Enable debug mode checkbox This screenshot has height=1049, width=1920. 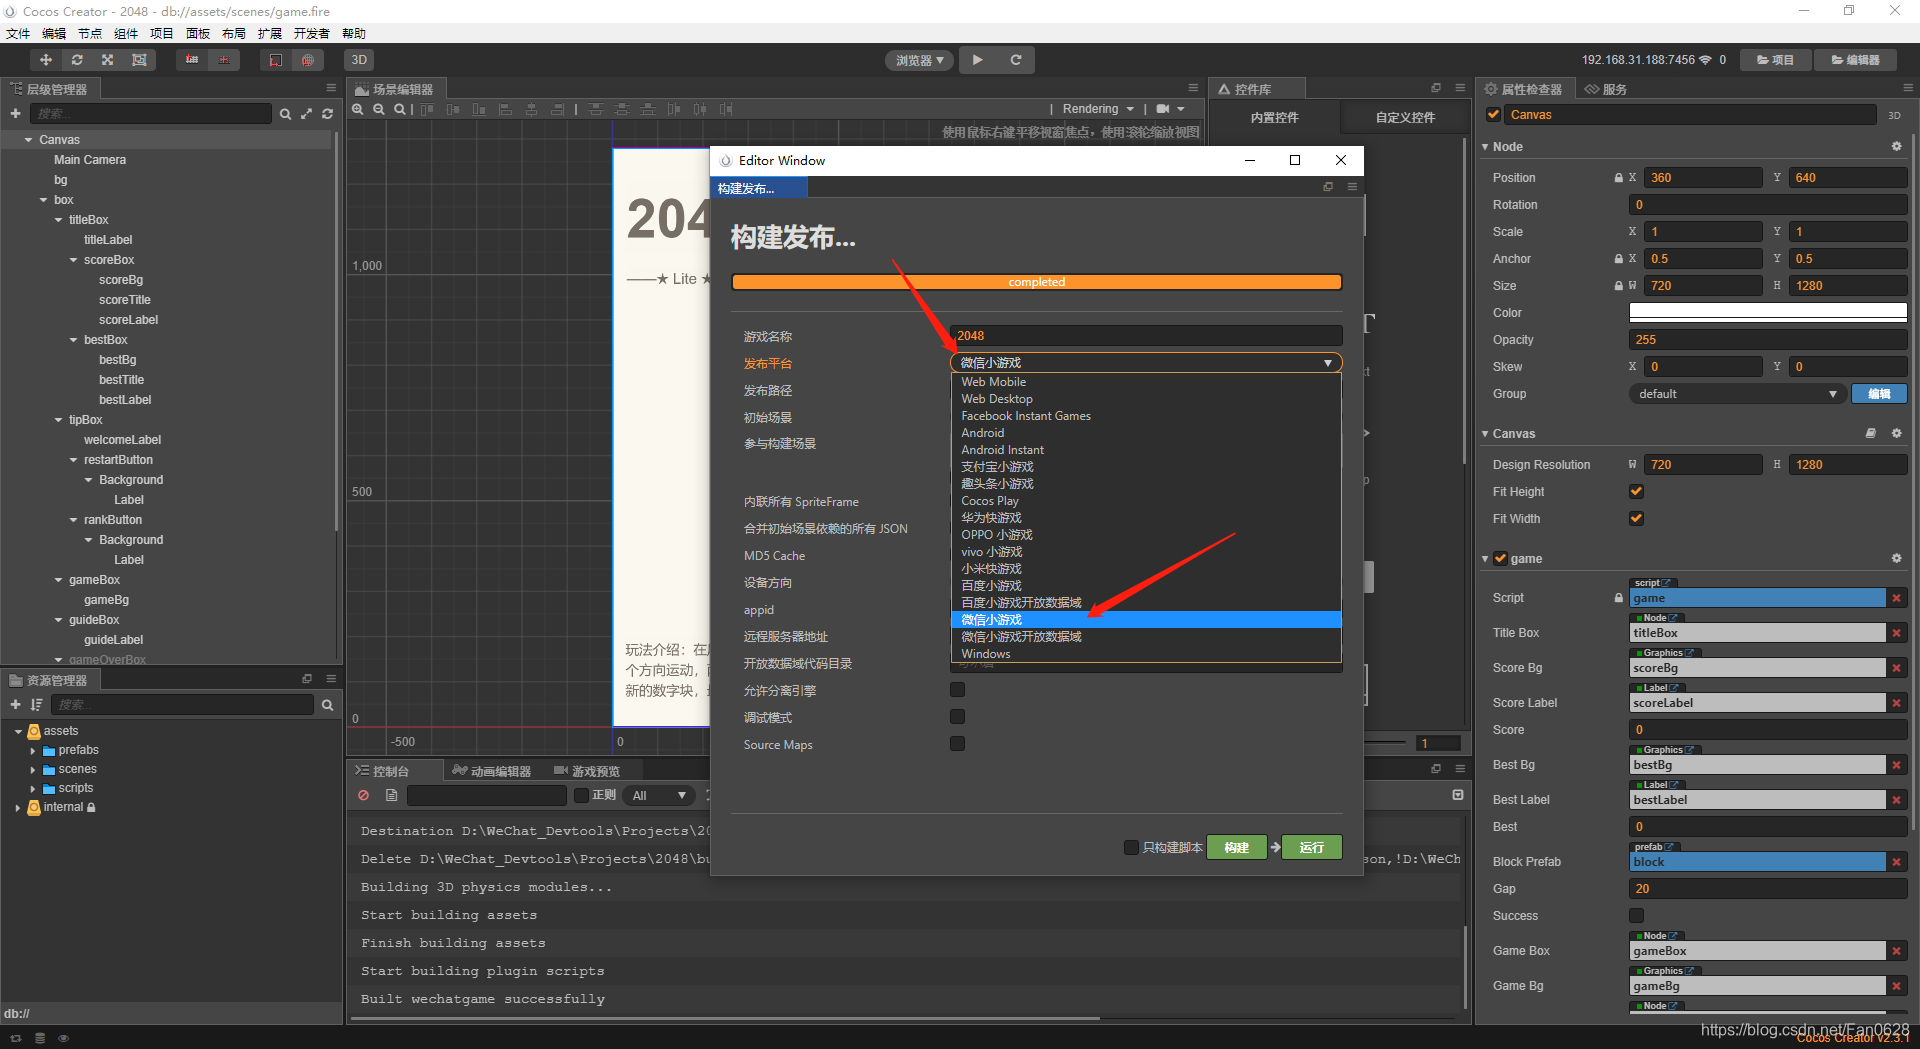click(x=957, y=717)
